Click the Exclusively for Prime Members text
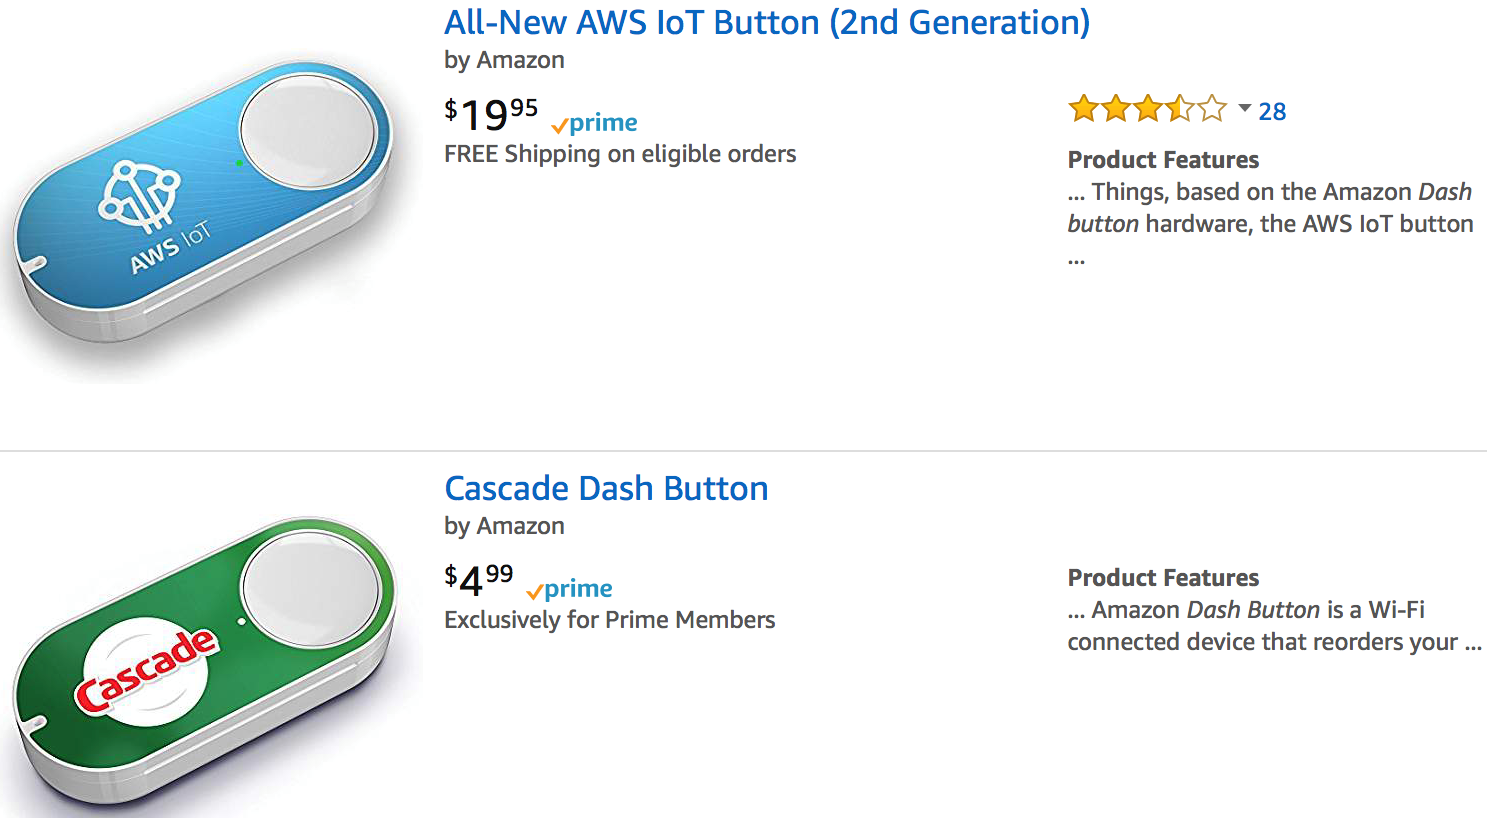 tap(609, 620)
